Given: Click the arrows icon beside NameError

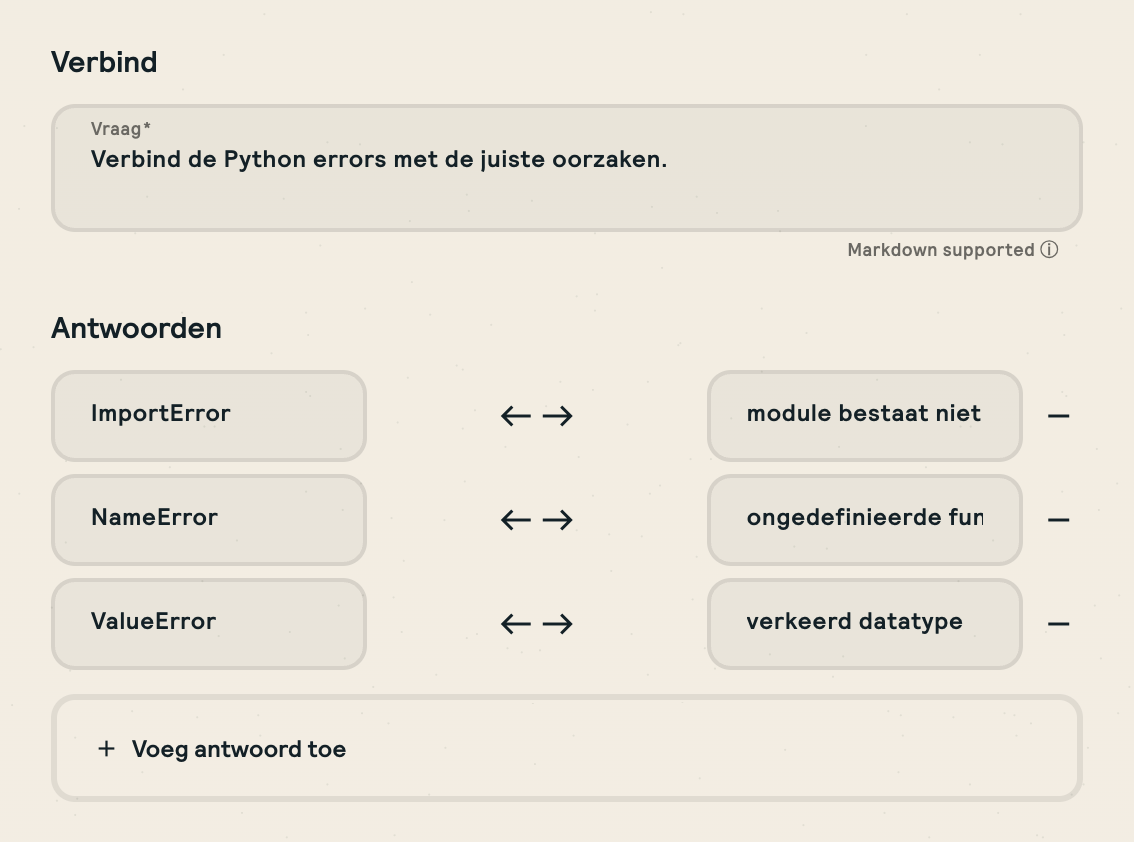Looking at the screenshot, I should [x=536, y=520].
